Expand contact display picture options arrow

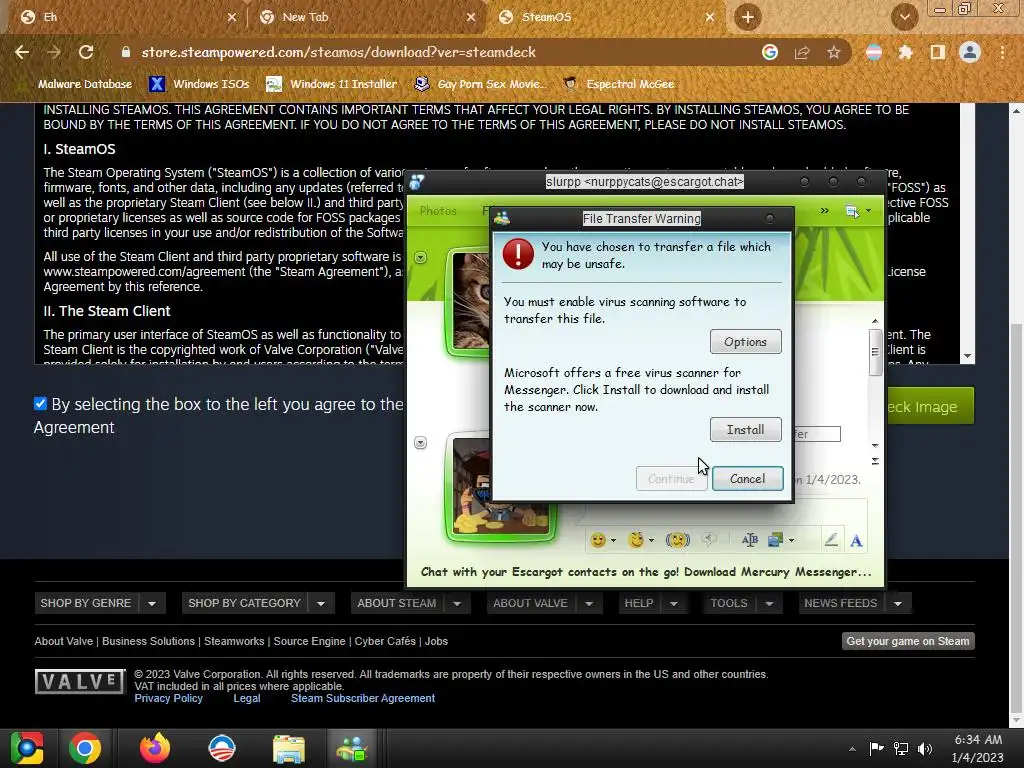pos(421,257)
